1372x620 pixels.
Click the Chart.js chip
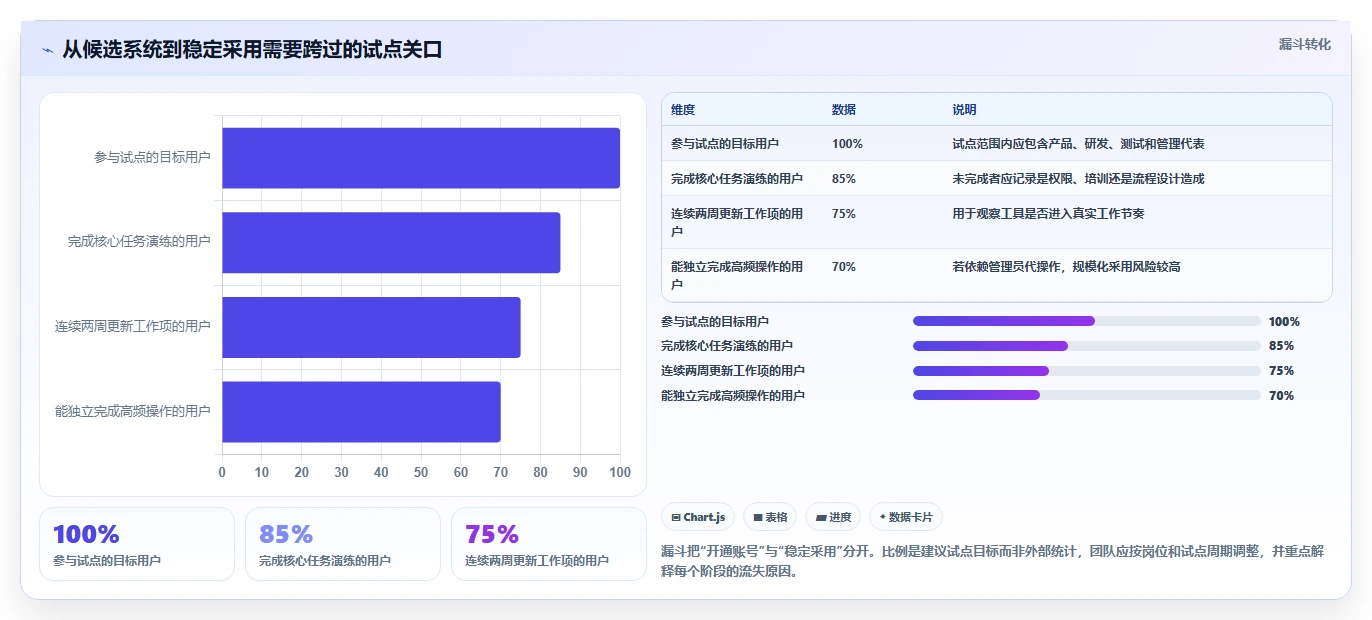(x=698, y=517)
